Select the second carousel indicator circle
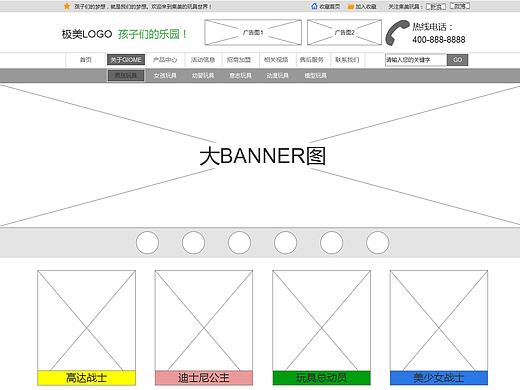This screenshot has height=390, width=520. pyautogui.click(x=193, y=243)
